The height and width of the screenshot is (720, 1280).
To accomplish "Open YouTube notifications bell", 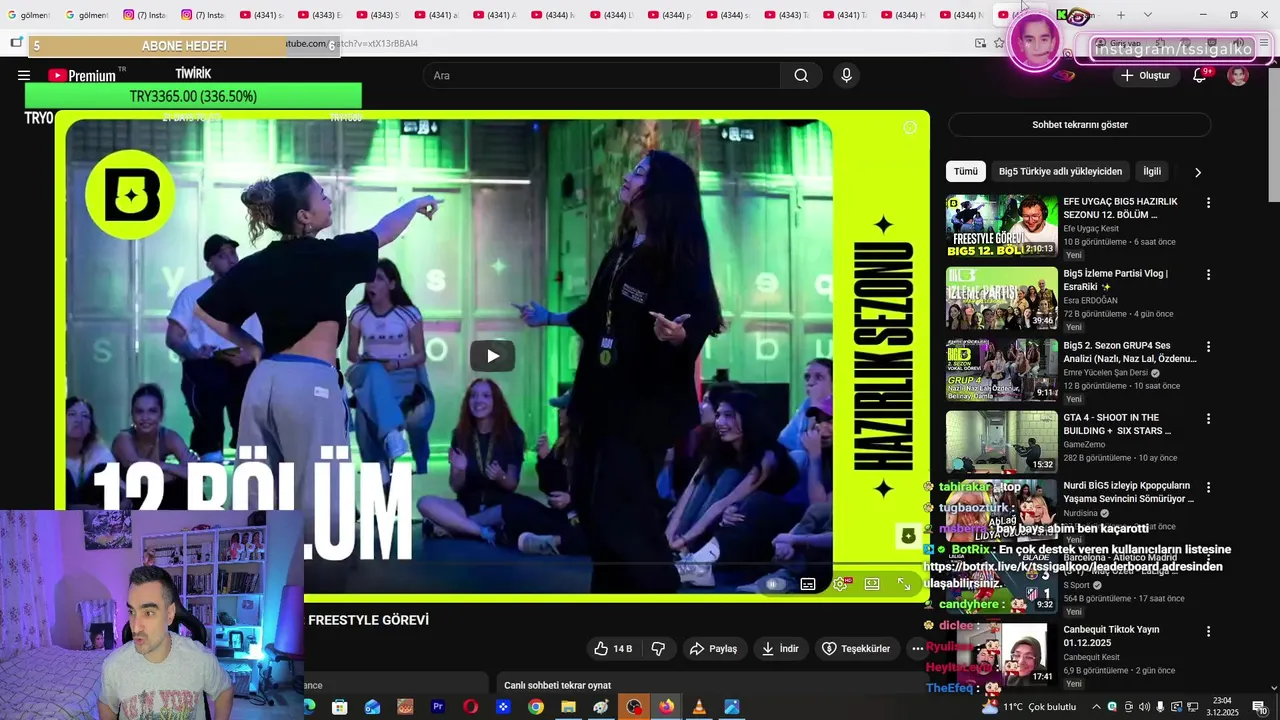I will click(1199, 75).
